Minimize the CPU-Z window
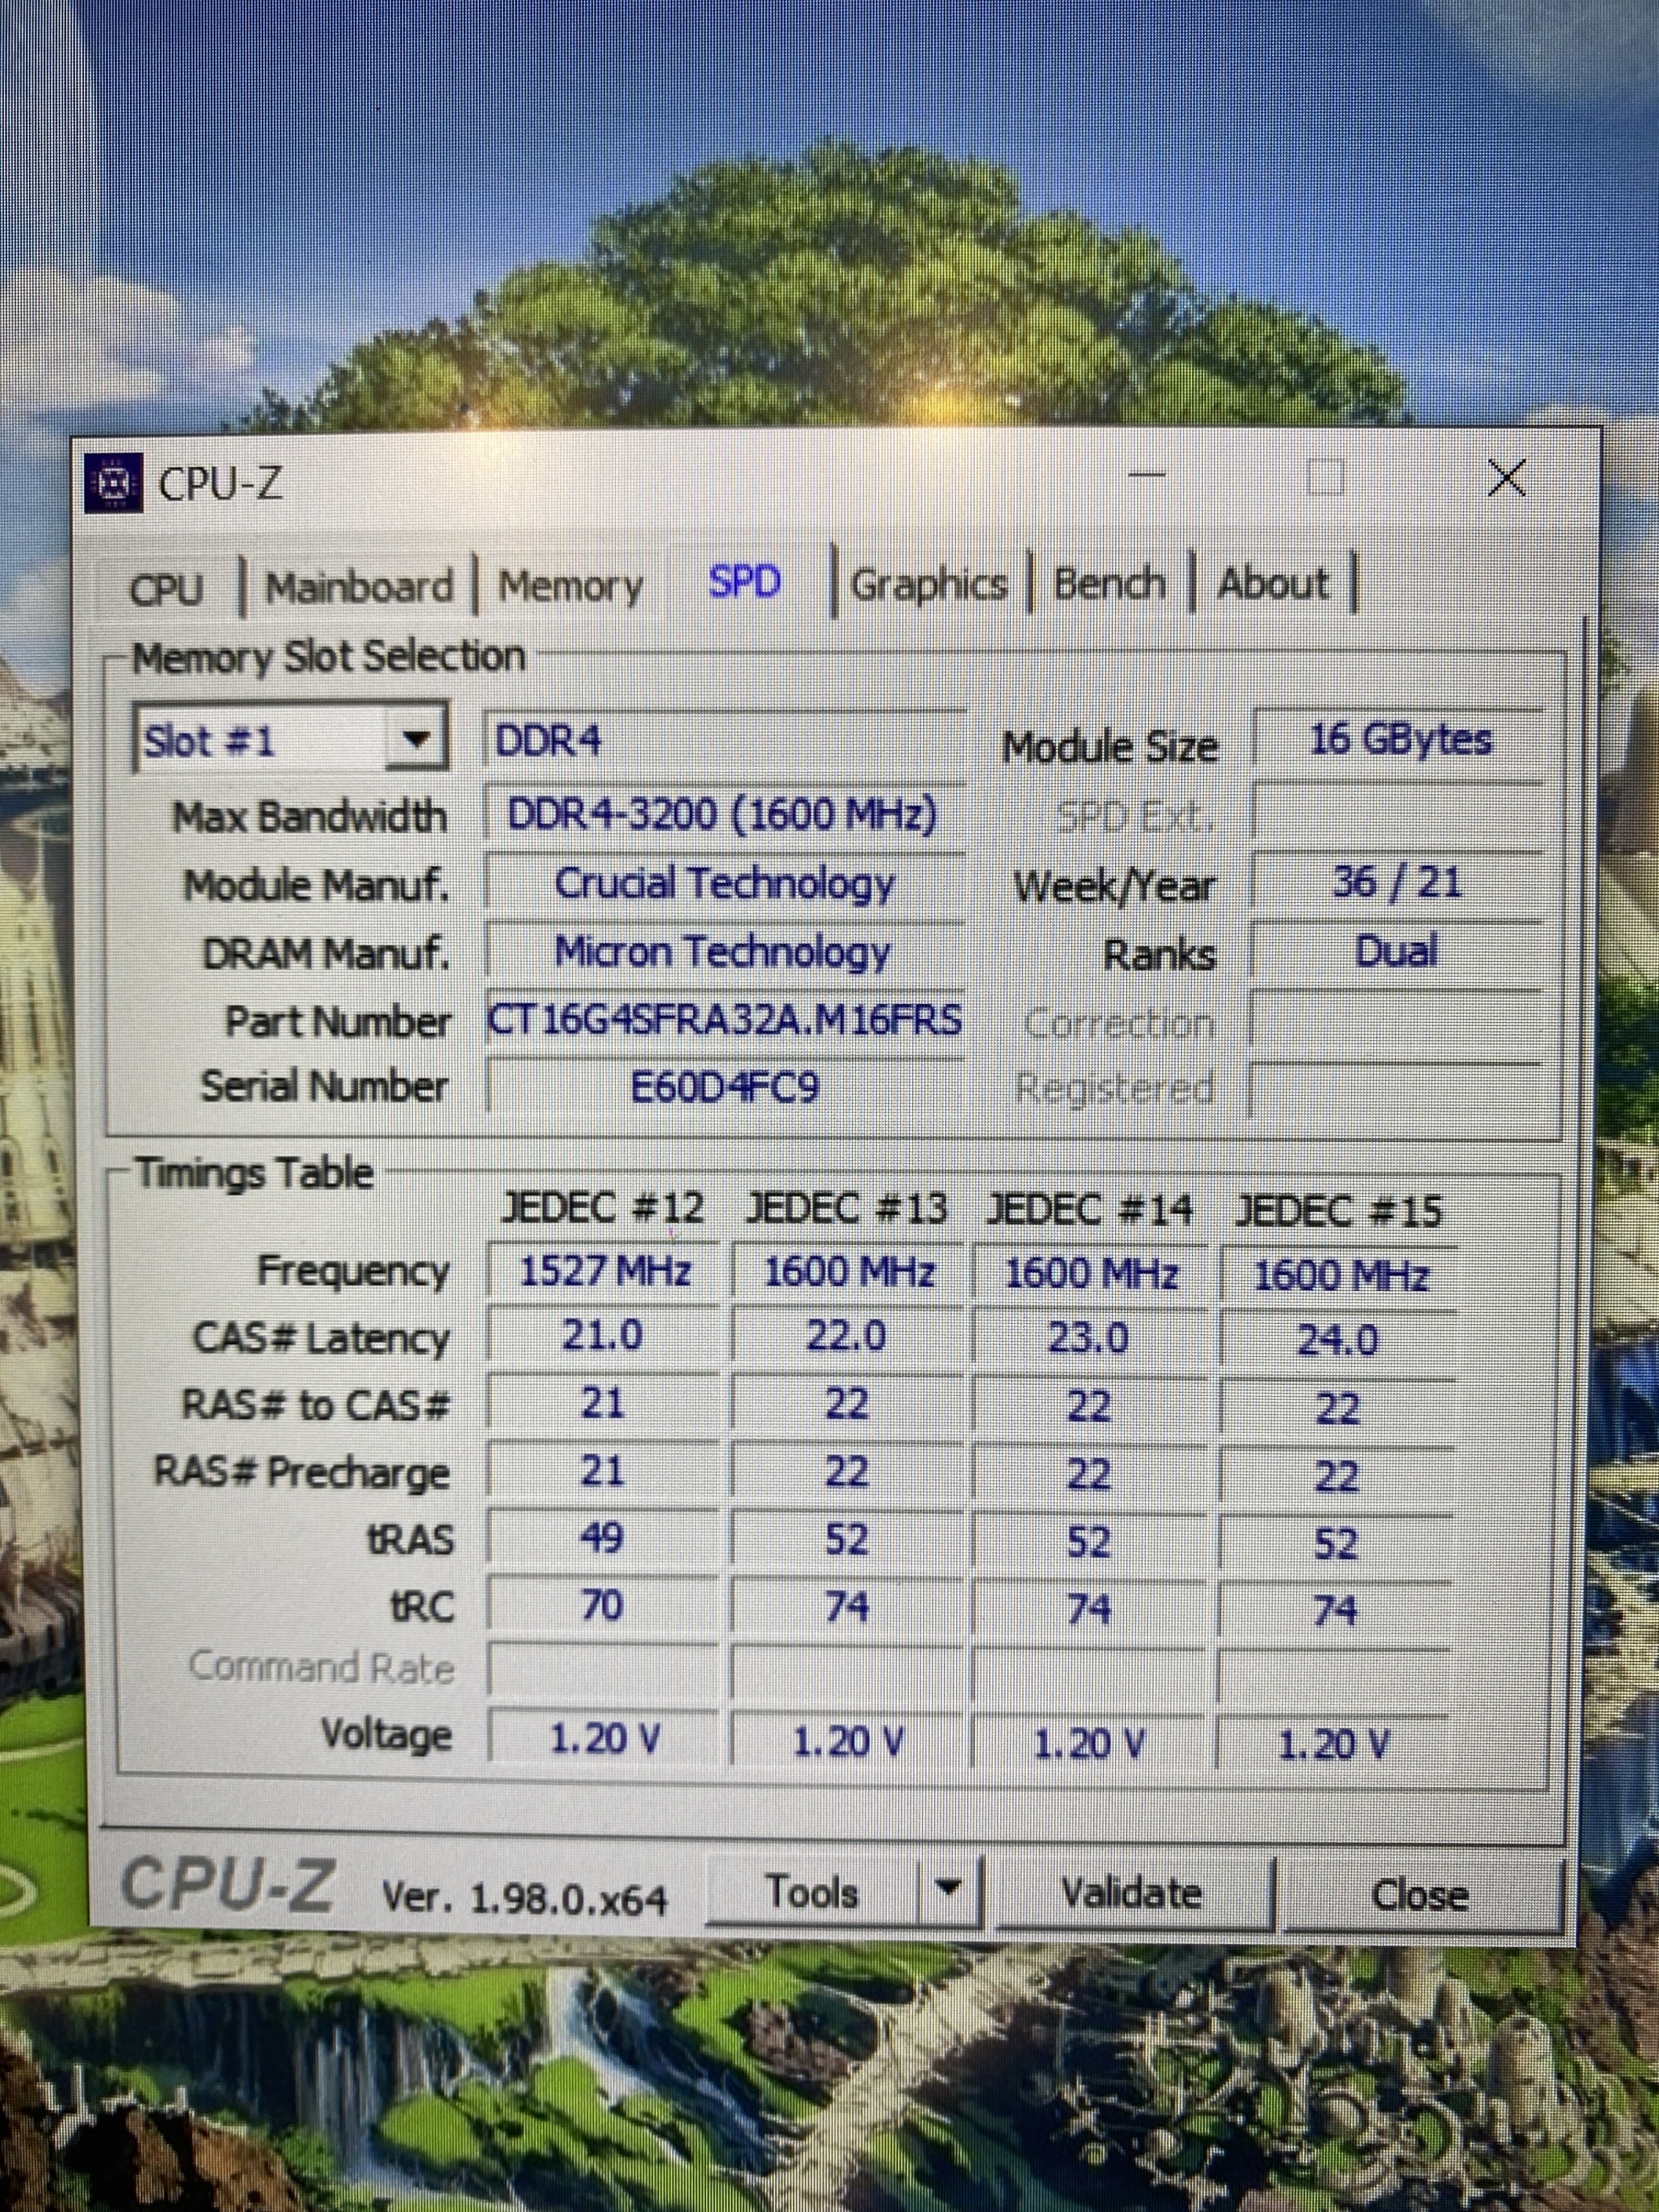Image resolution: width=1659 pixels, height=2212 pixels. (1148, 476)
